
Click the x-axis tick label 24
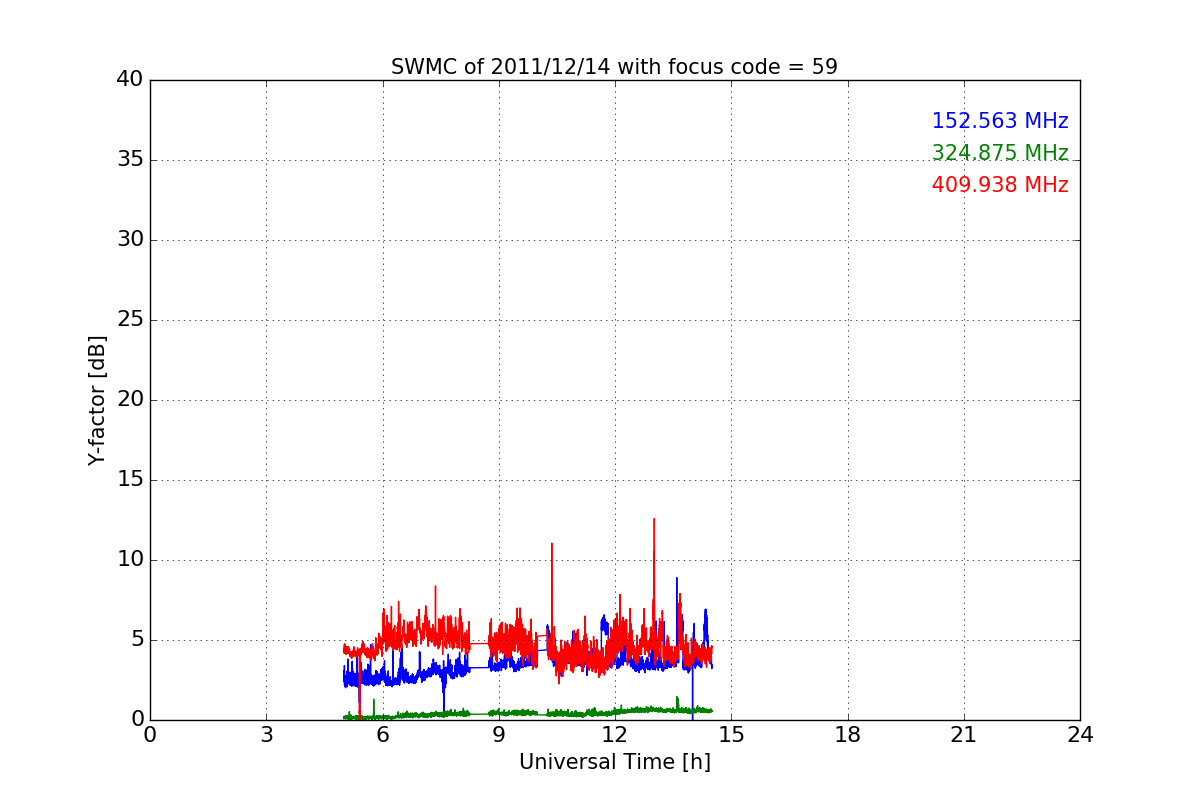point(1080,735)
